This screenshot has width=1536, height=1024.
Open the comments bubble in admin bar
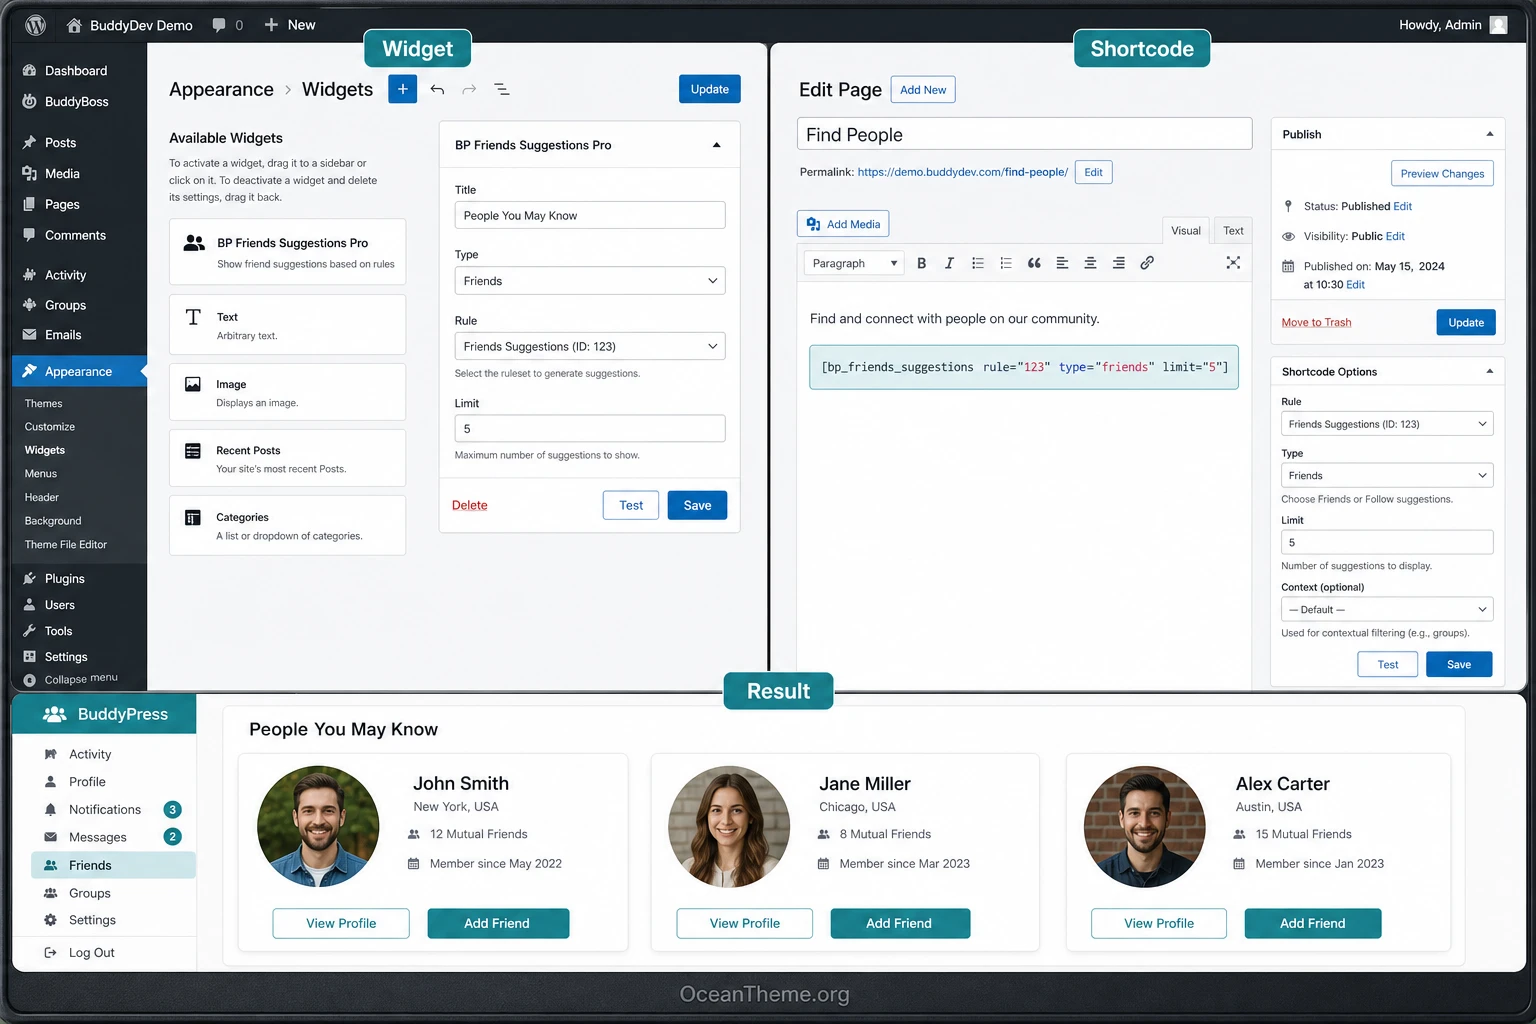[x=219, y=25]
